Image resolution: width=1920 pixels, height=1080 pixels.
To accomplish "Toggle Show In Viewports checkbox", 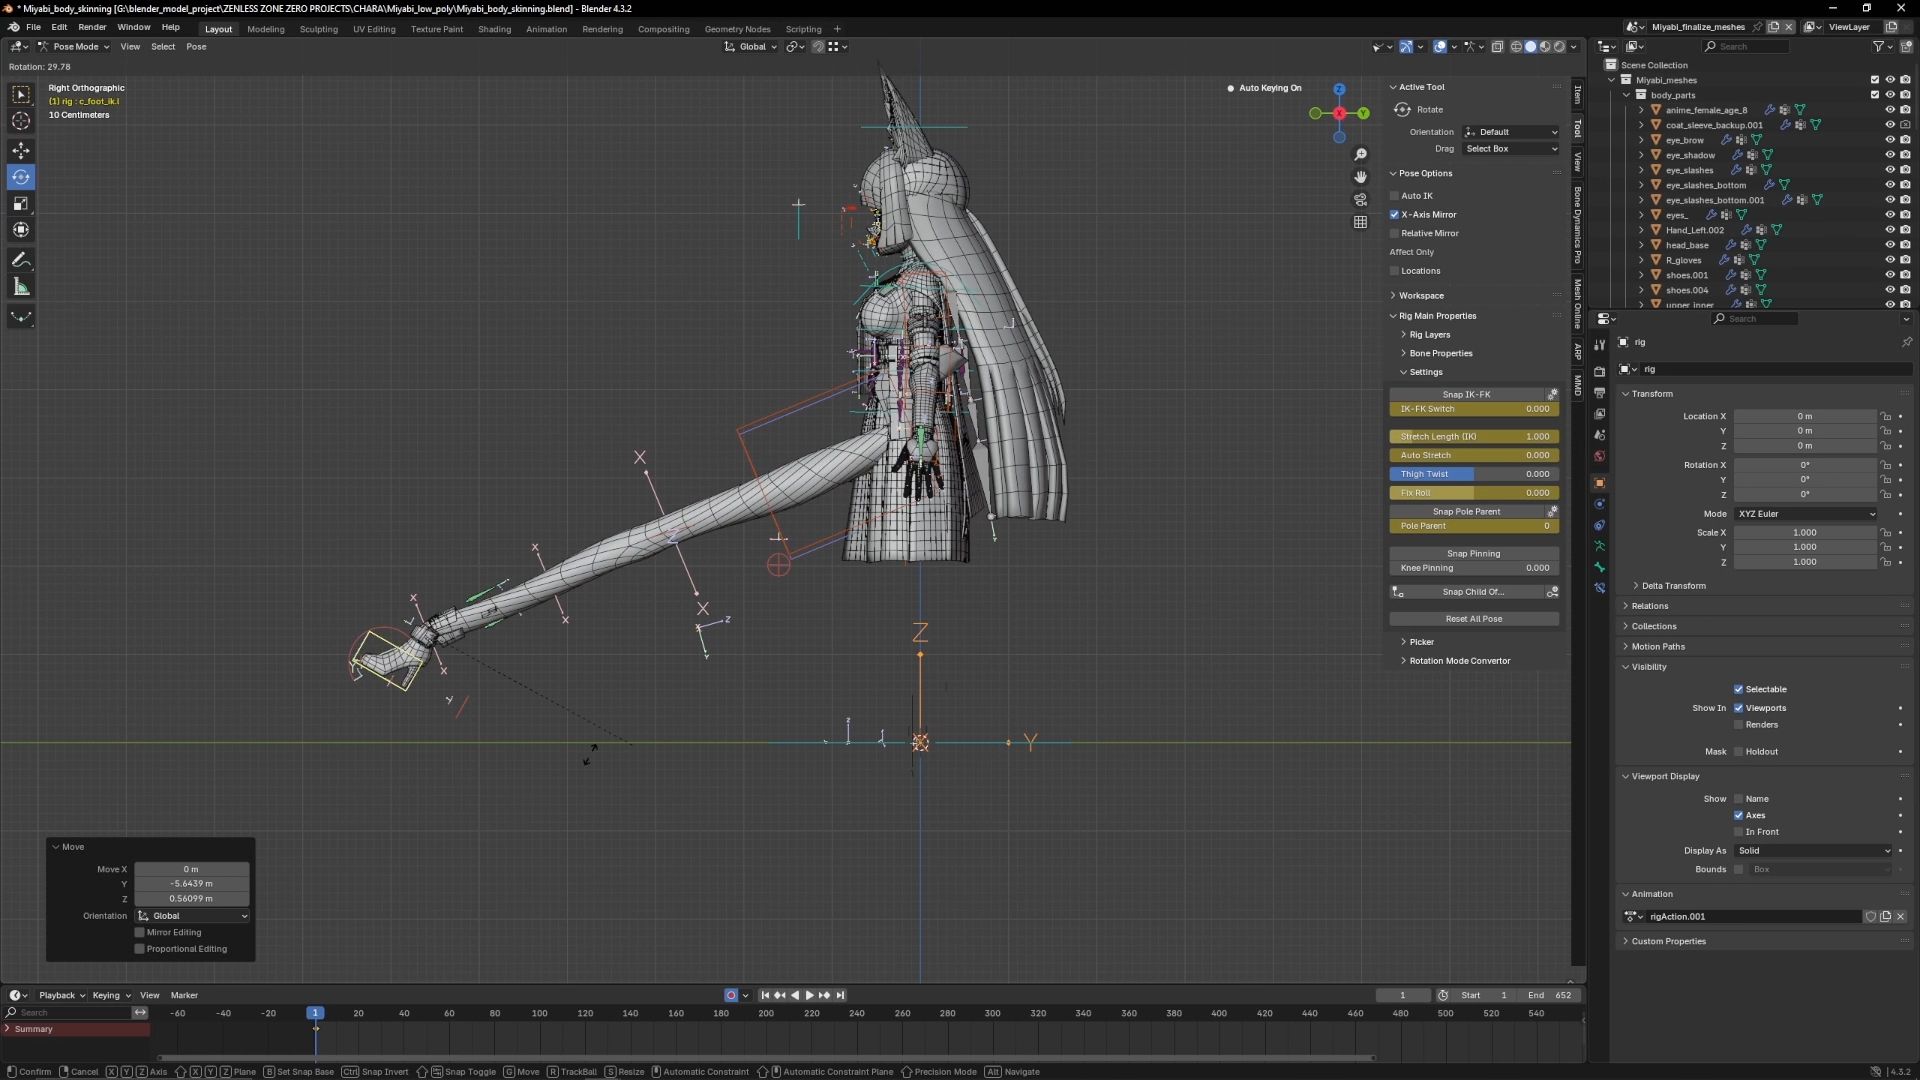I will (1738, 708).
